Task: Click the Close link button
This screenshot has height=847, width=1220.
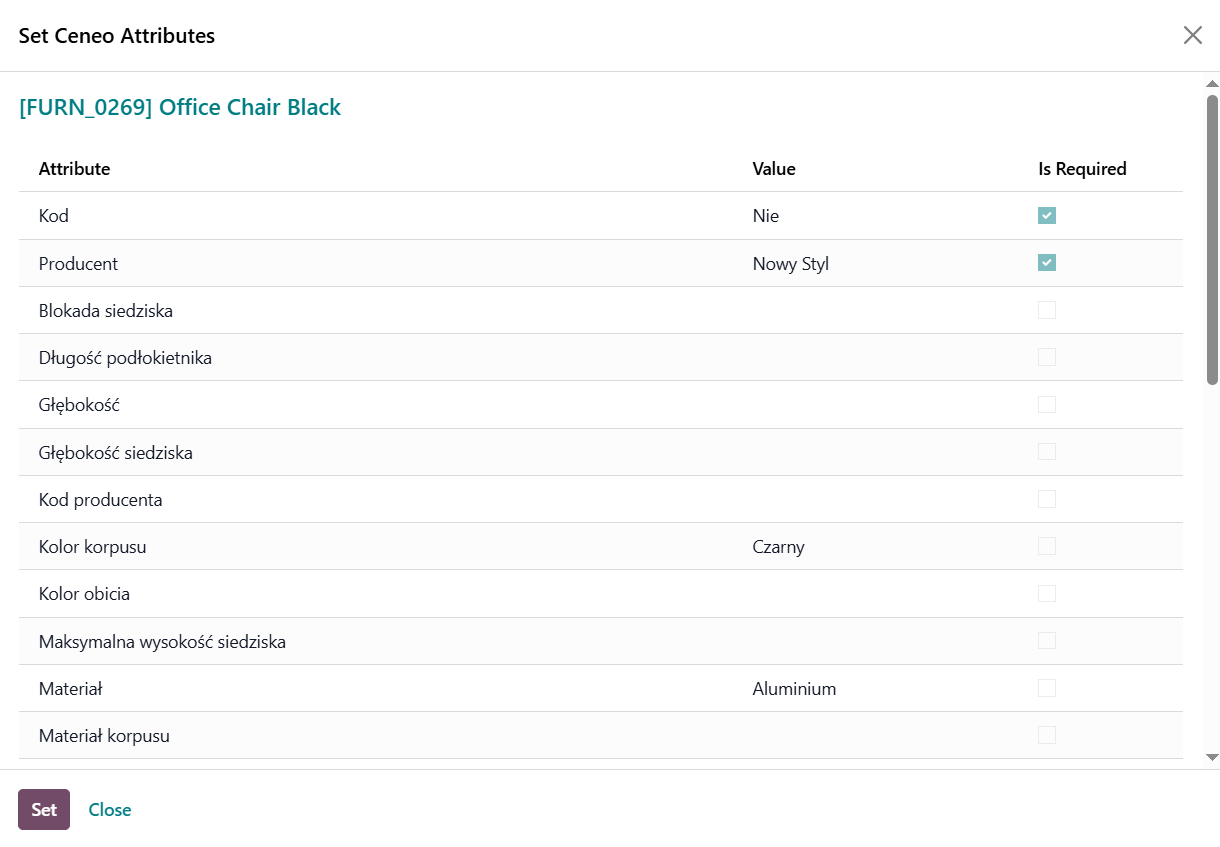Action: click(x=110, y=810)
